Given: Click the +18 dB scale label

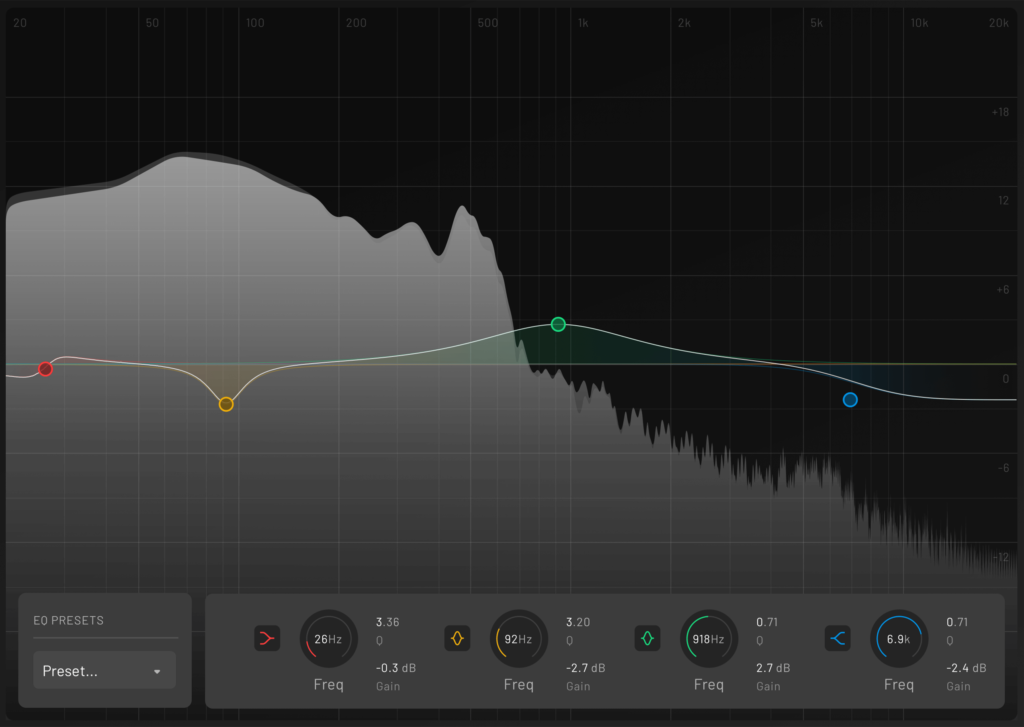Looking at the screenshot, I should tap(1000, 112).
